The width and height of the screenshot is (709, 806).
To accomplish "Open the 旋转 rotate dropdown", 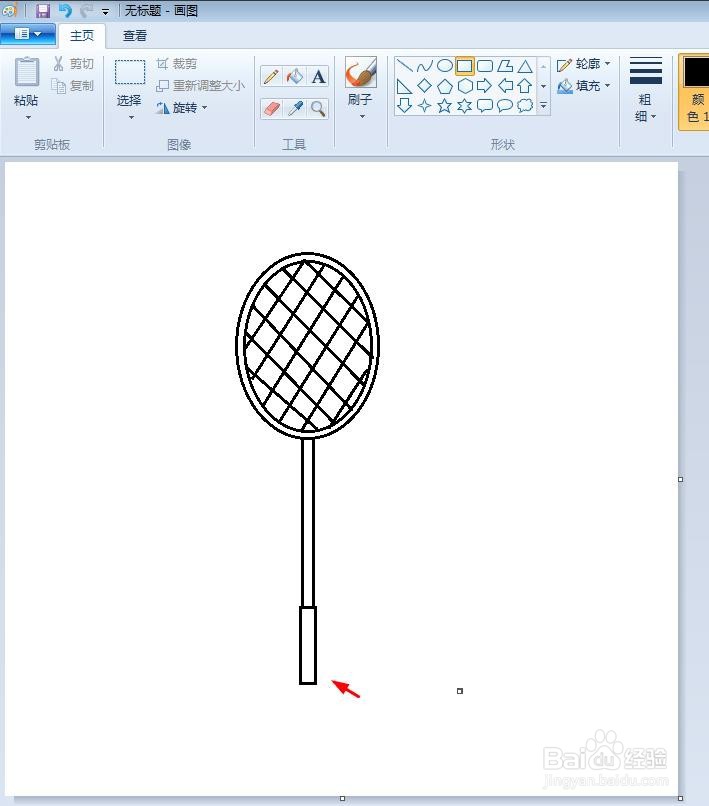I will 182,107.
